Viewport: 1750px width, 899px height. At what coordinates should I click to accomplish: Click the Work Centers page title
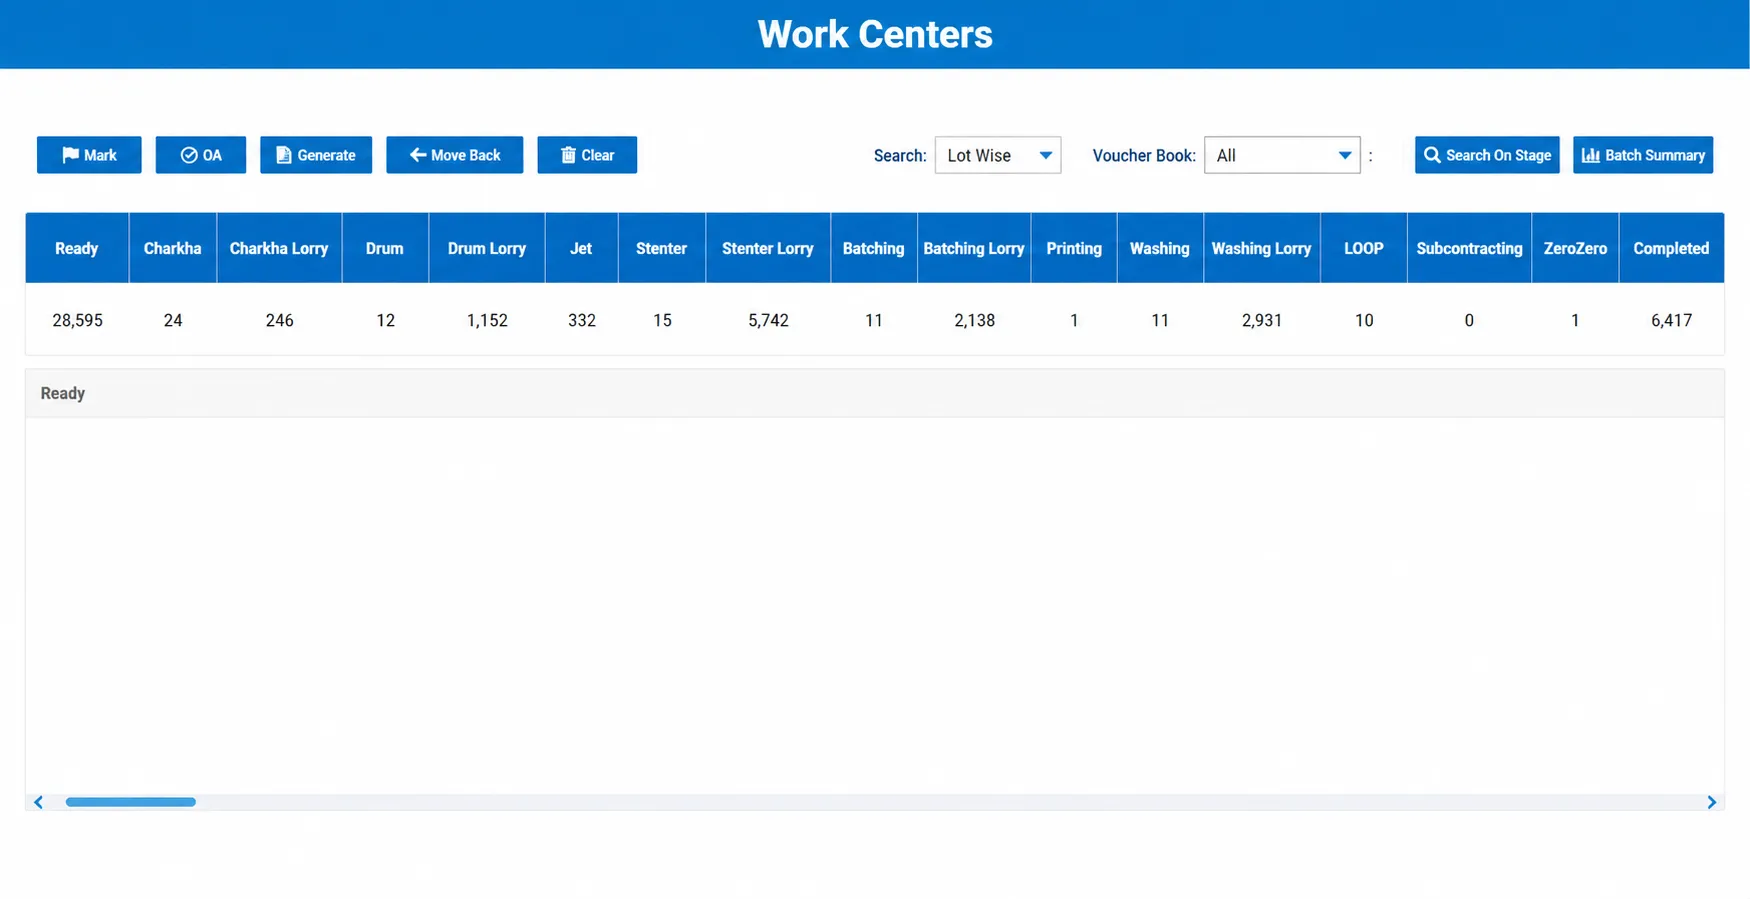point(875,34)
